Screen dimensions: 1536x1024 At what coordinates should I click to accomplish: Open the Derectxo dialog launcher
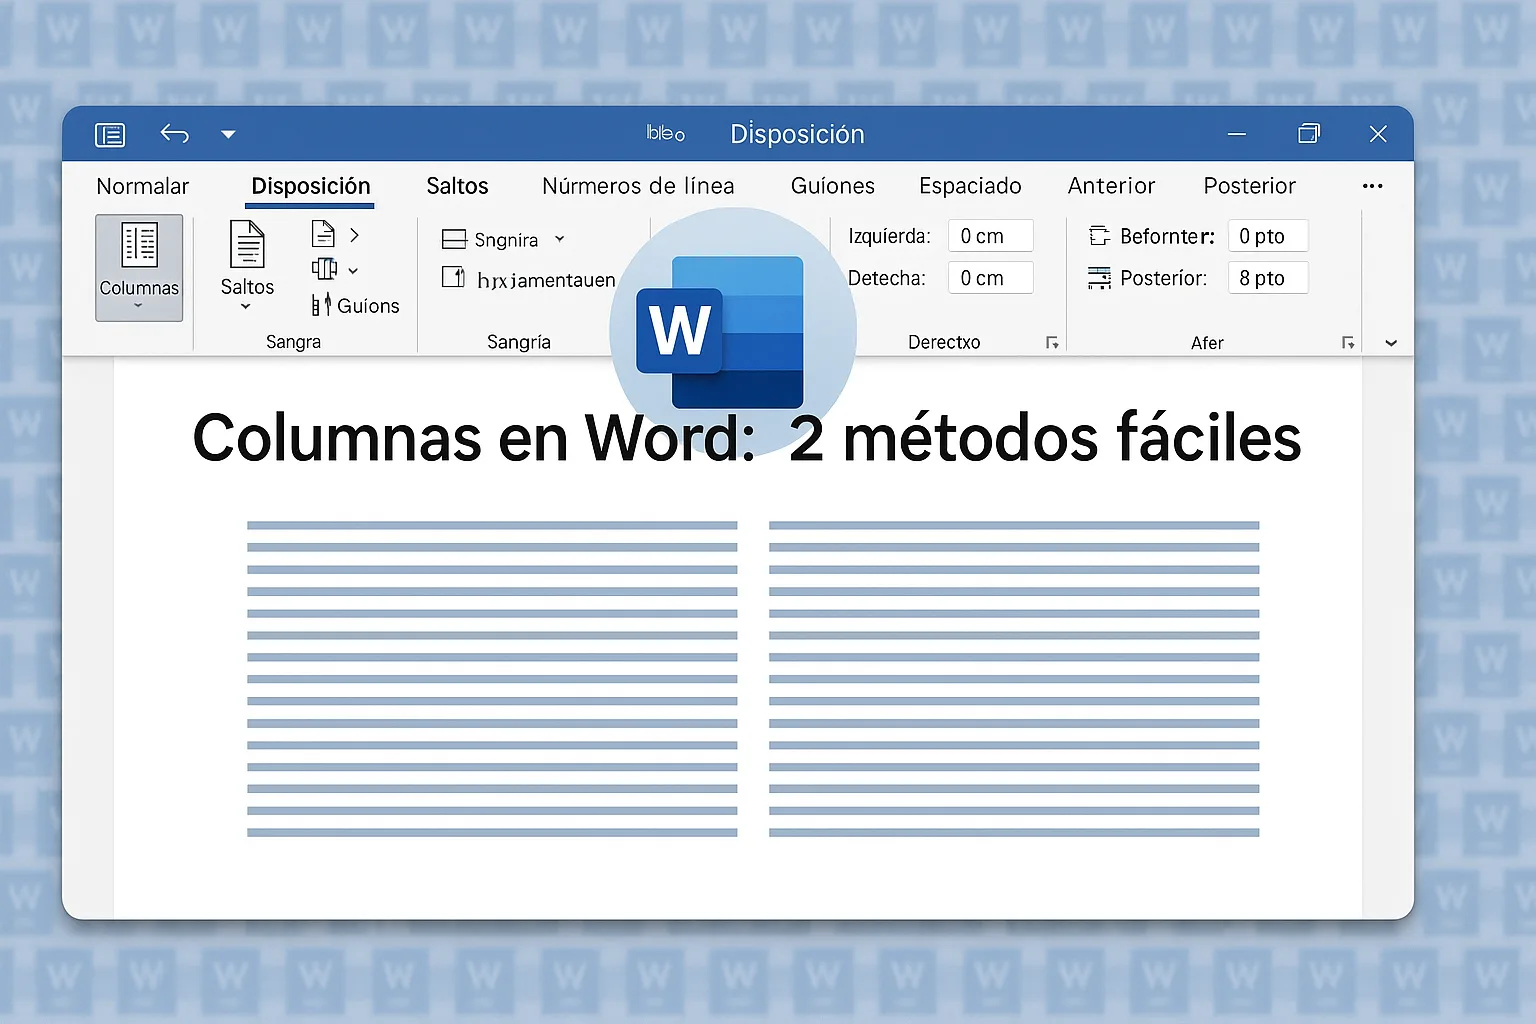tap(1052, 343)
